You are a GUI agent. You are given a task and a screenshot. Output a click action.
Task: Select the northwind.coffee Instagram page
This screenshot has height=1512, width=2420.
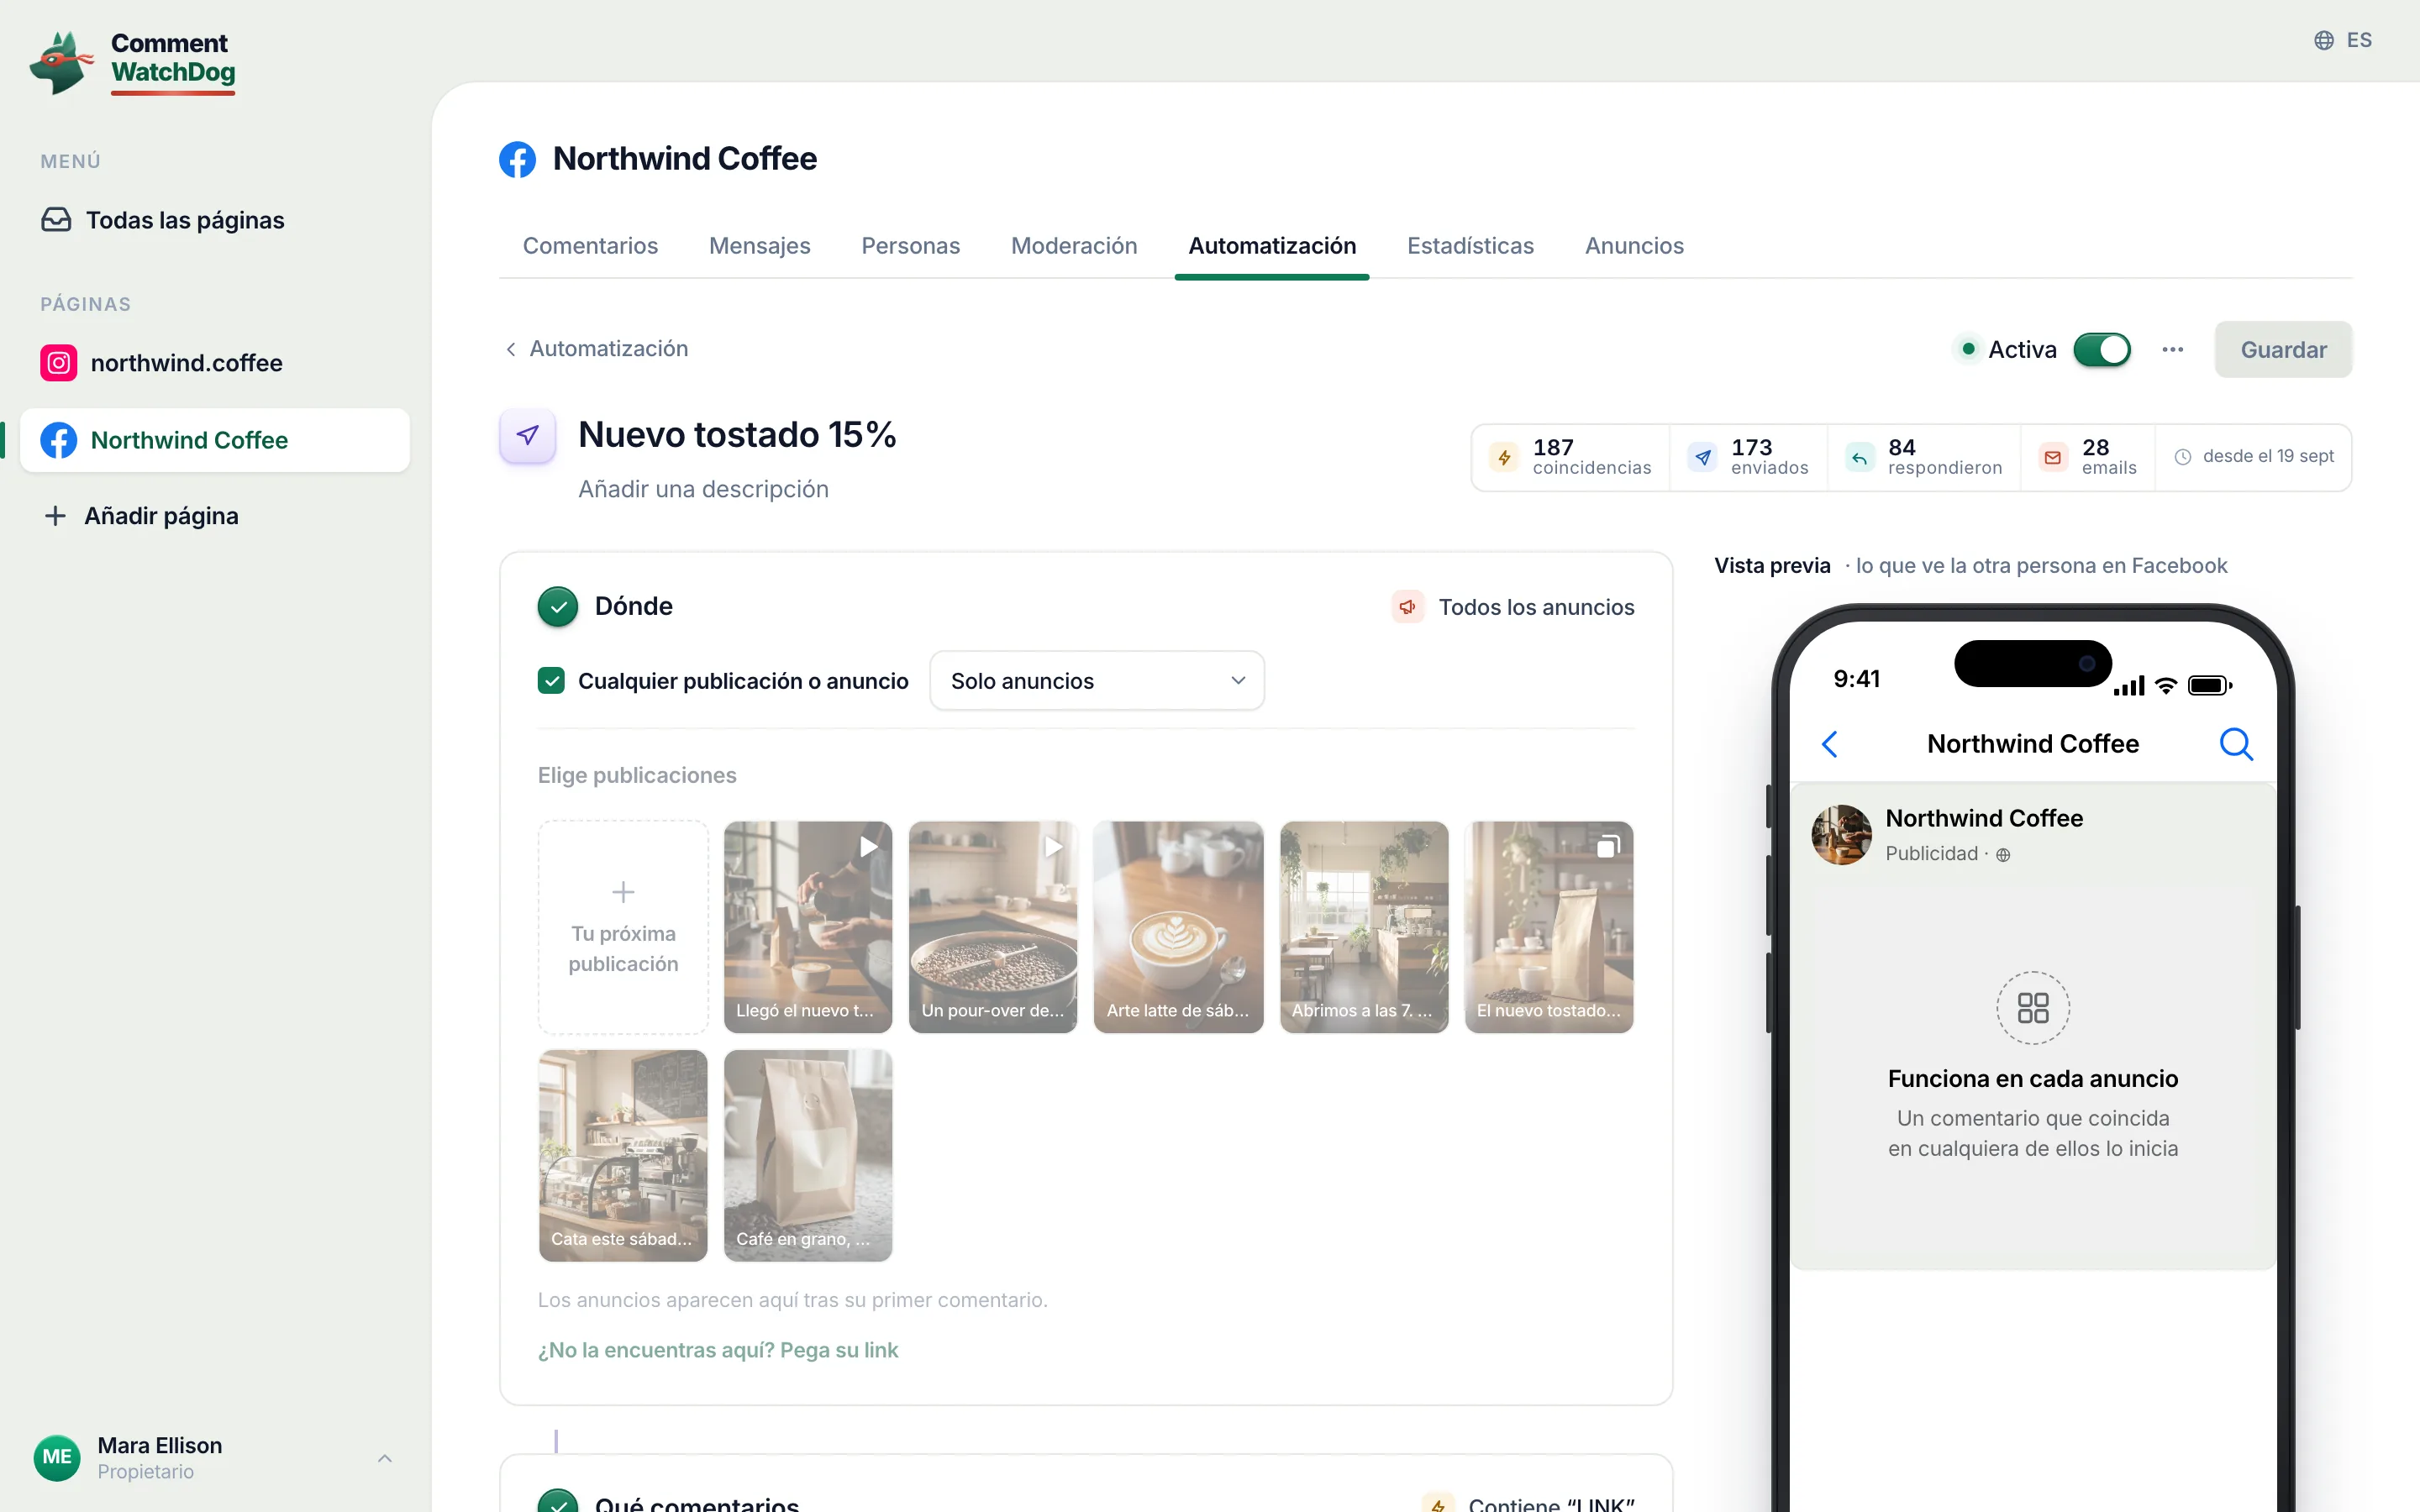[162, 362]
